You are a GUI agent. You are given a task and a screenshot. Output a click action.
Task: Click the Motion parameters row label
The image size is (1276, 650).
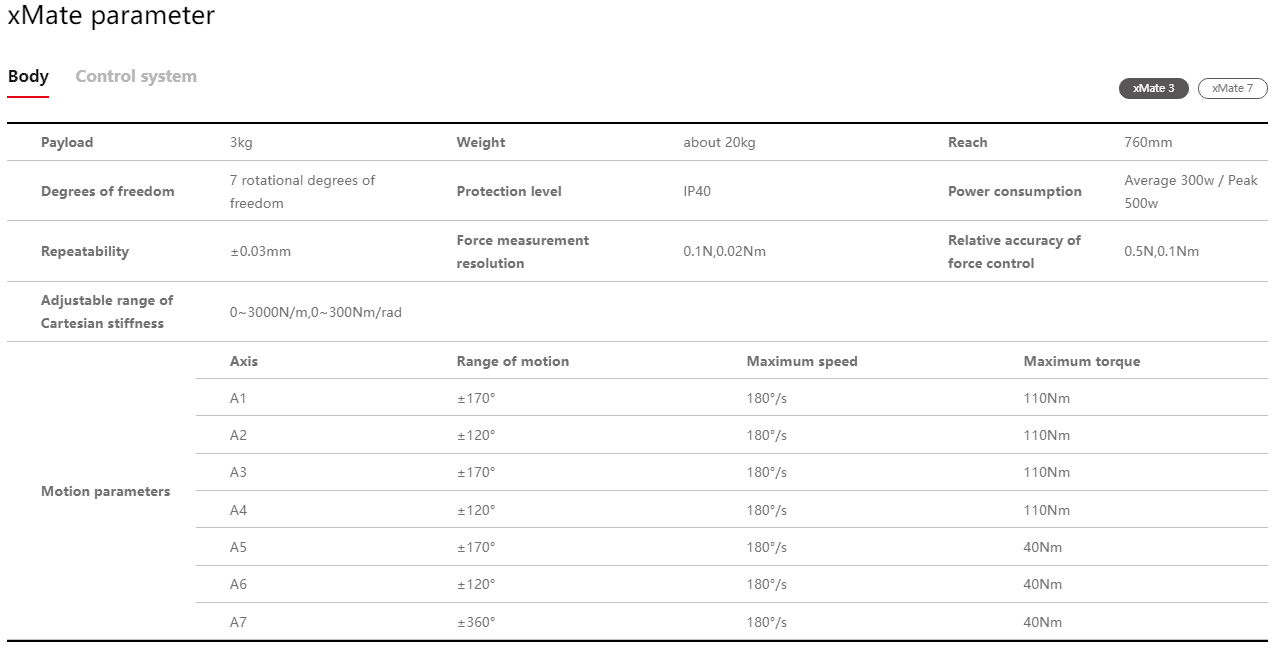pyautogui.click(x=105, y=491)
